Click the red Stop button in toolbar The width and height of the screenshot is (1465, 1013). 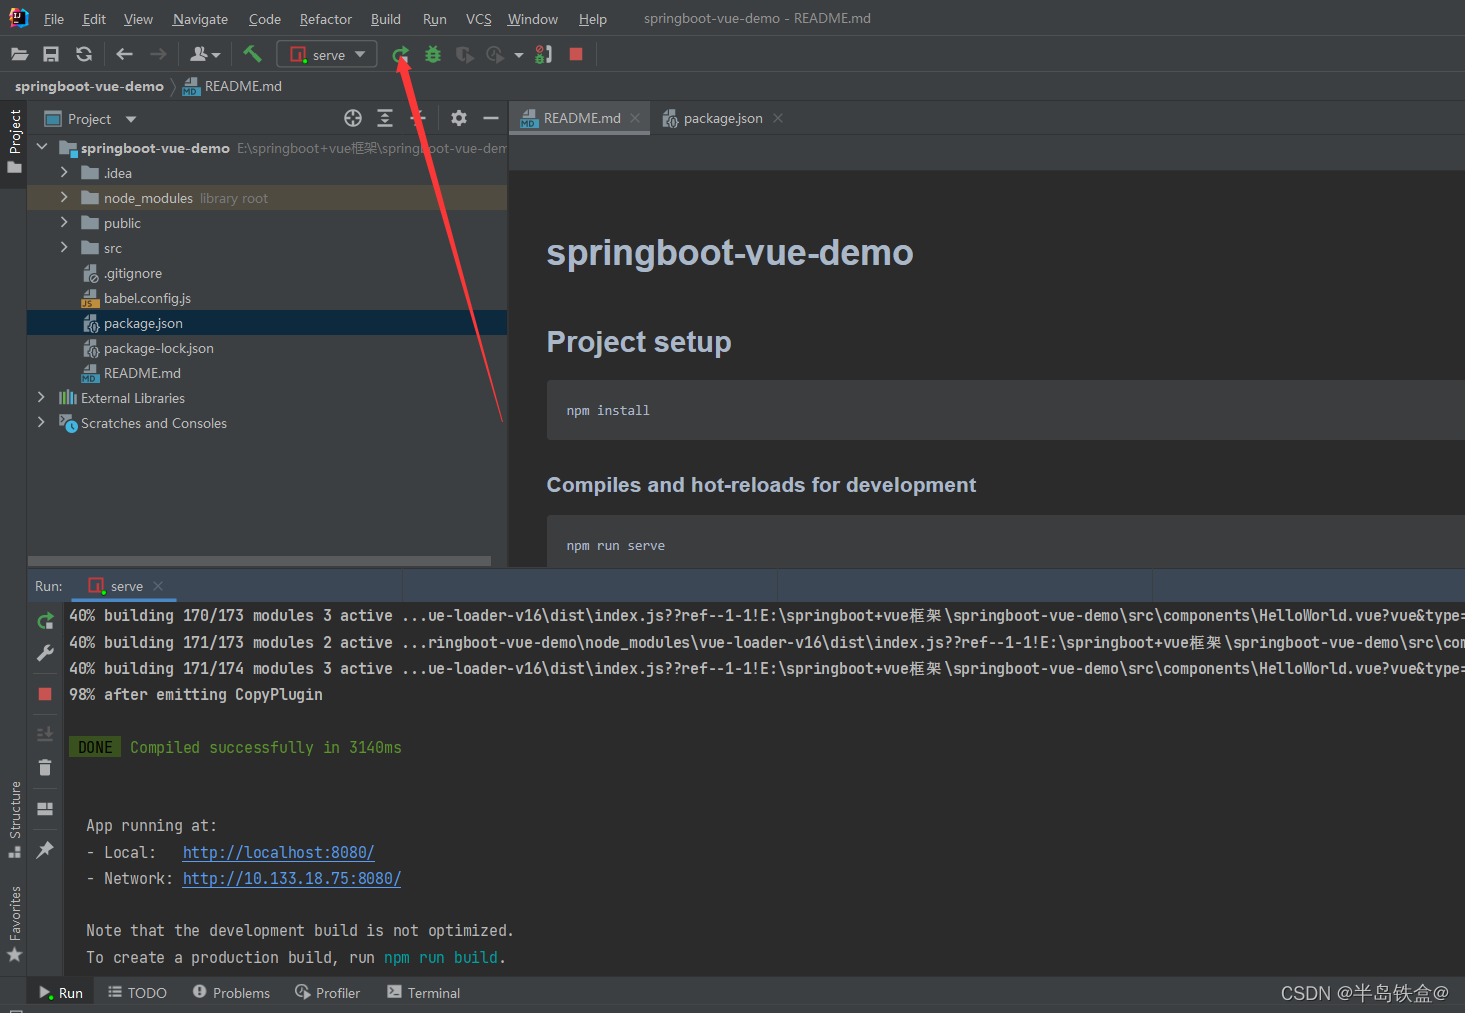(576, 54)
